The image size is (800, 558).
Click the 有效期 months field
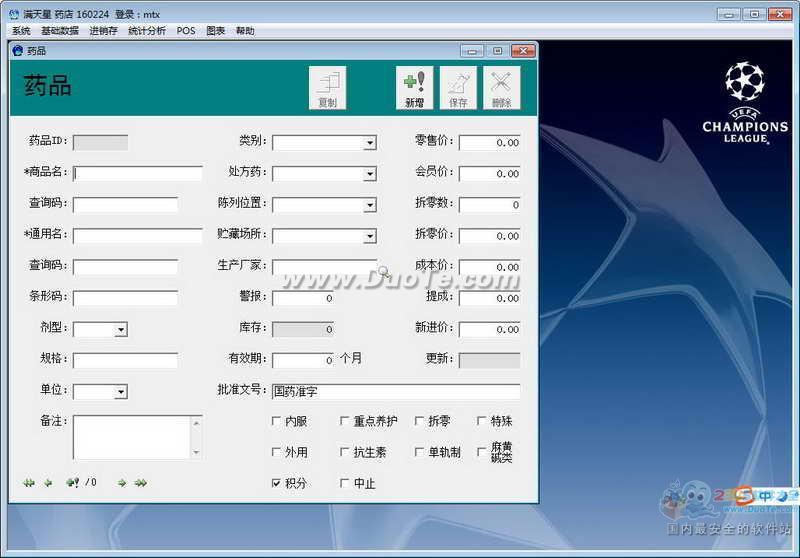303,361
